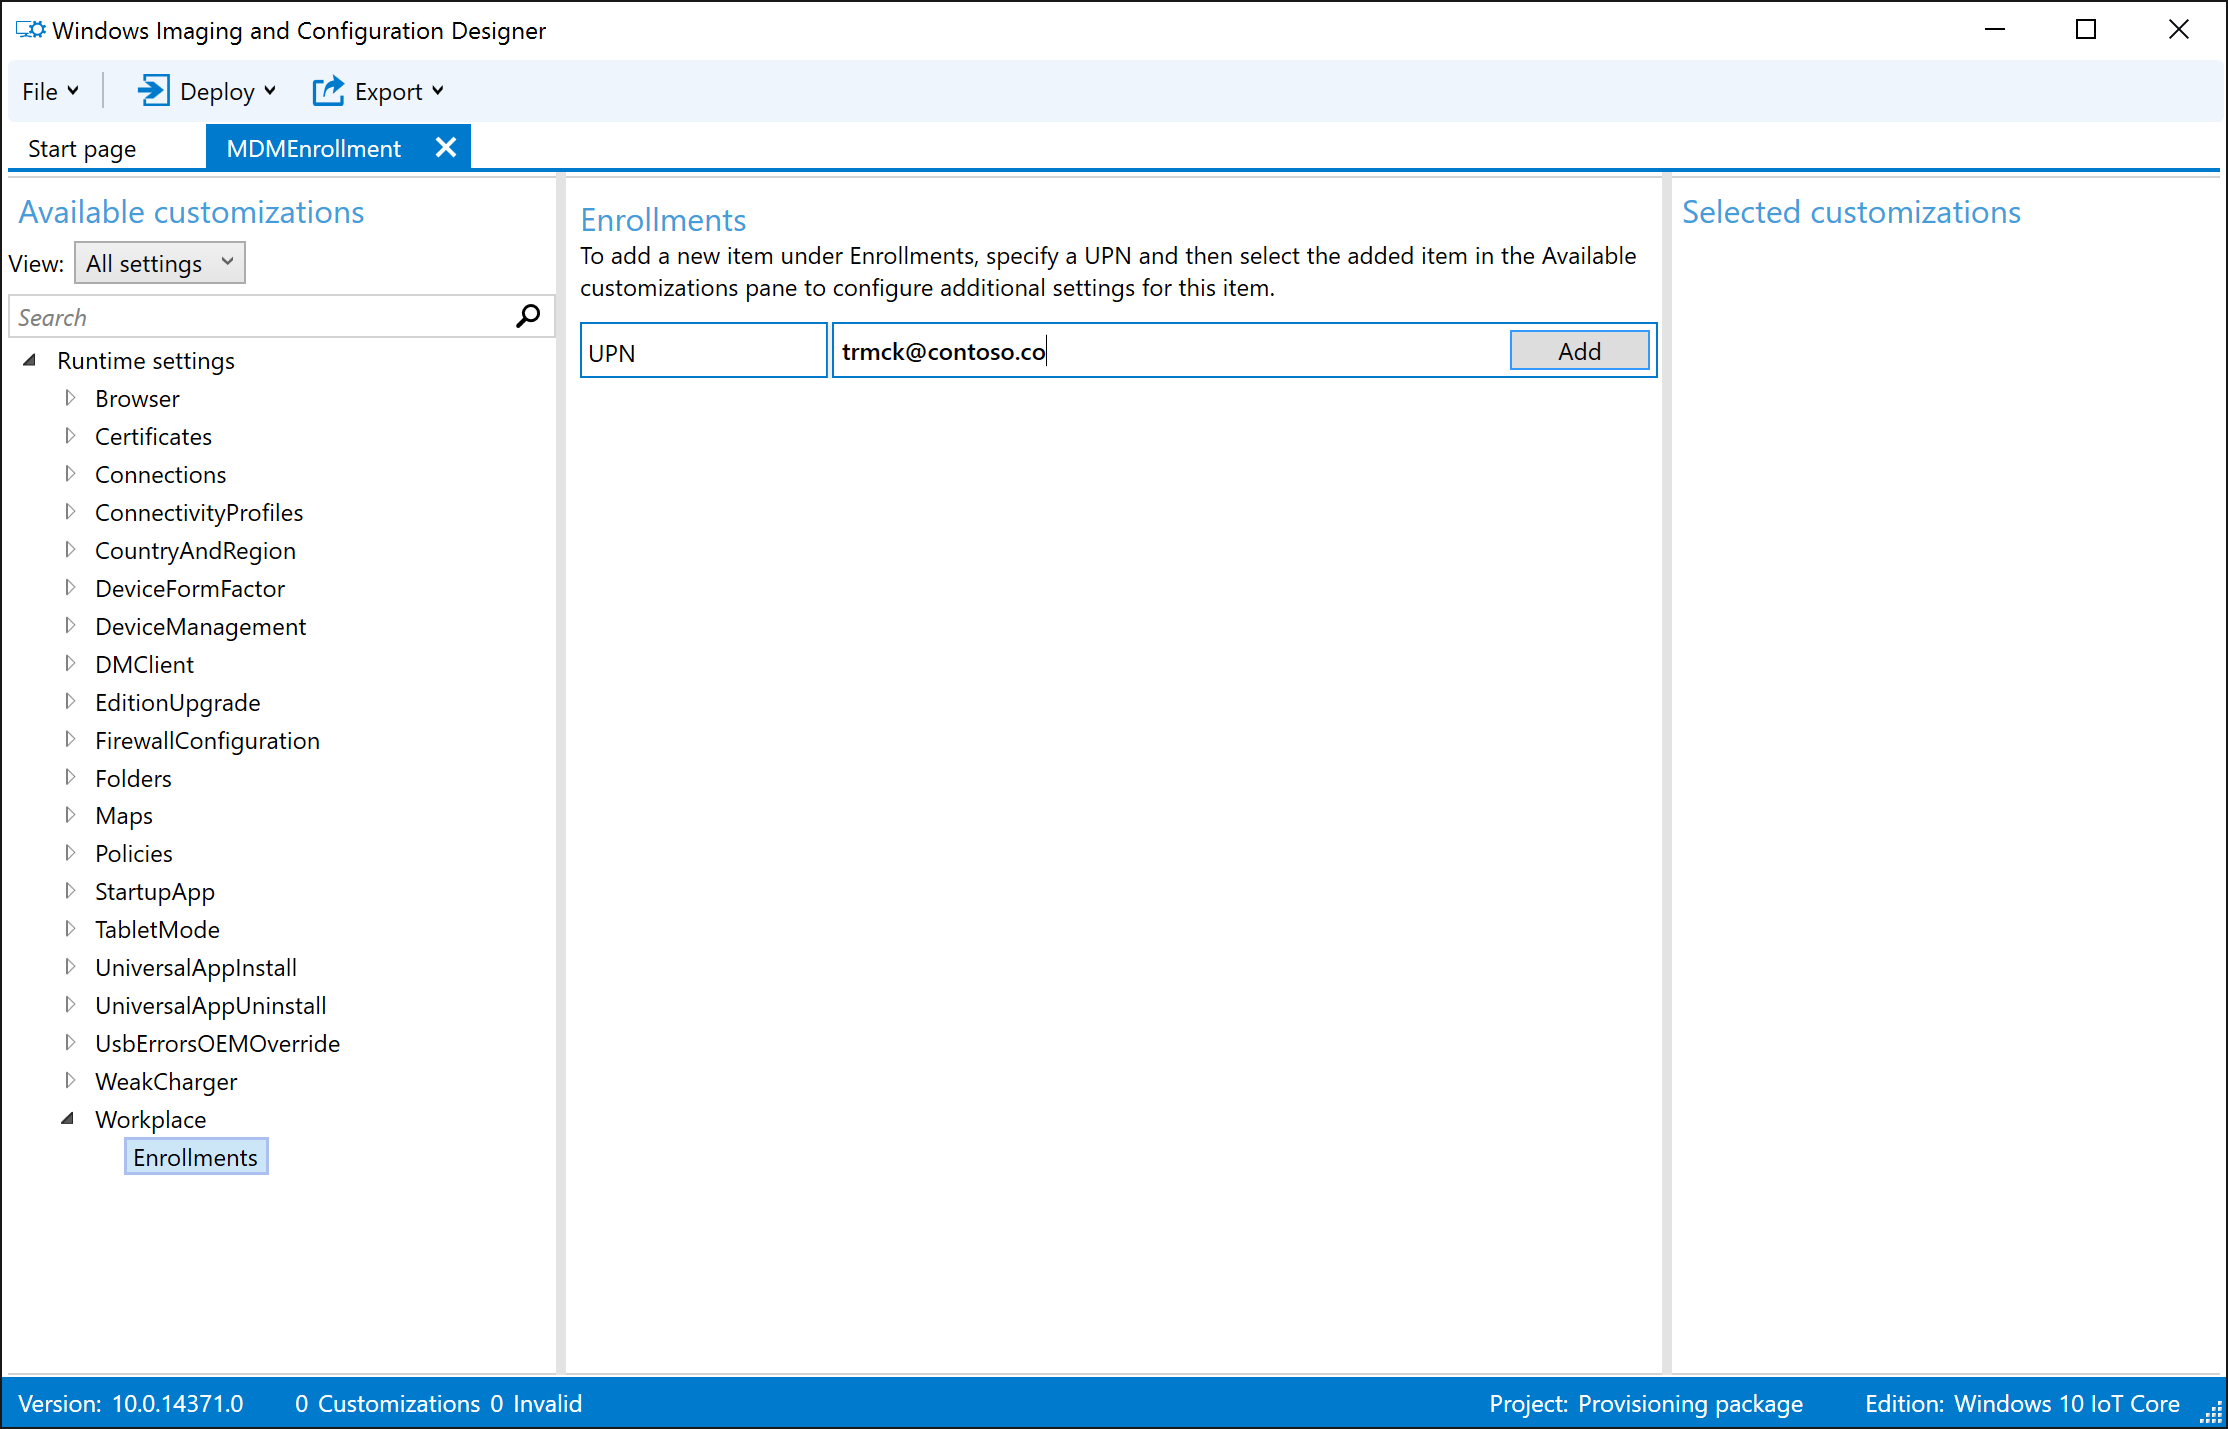
Task: Select the Connections tree item
Action: point(161,474)
